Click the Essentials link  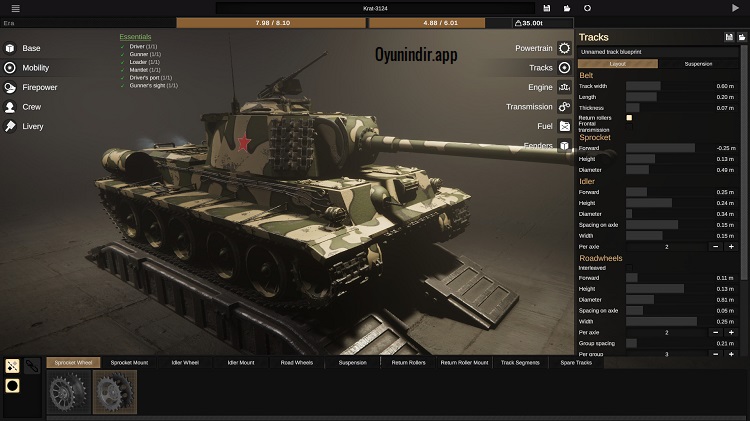pos(135,37)
